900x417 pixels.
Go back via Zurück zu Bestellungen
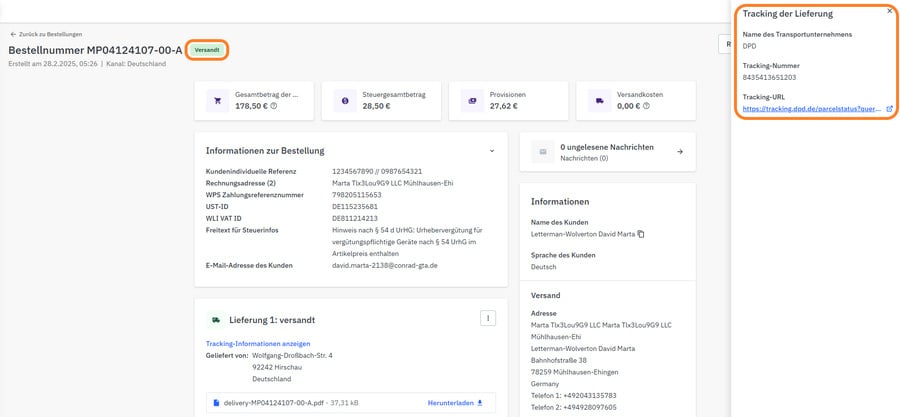click(46, 34)
